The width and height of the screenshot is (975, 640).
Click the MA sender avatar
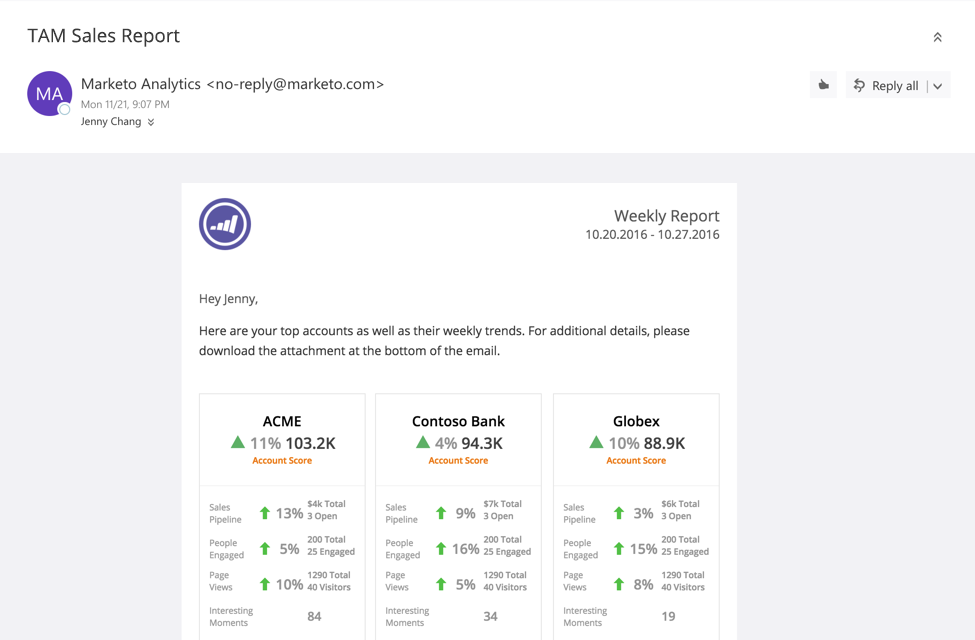[x=49, y=93]
